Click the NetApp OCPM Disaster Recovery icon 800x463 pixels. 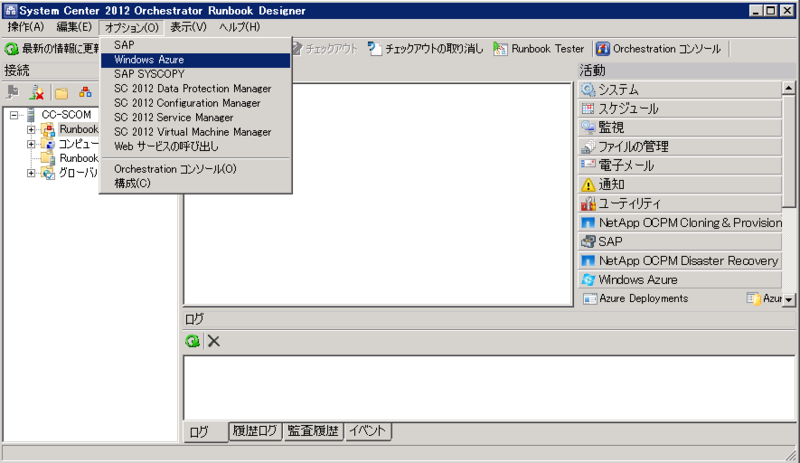(x=588, y=261)
